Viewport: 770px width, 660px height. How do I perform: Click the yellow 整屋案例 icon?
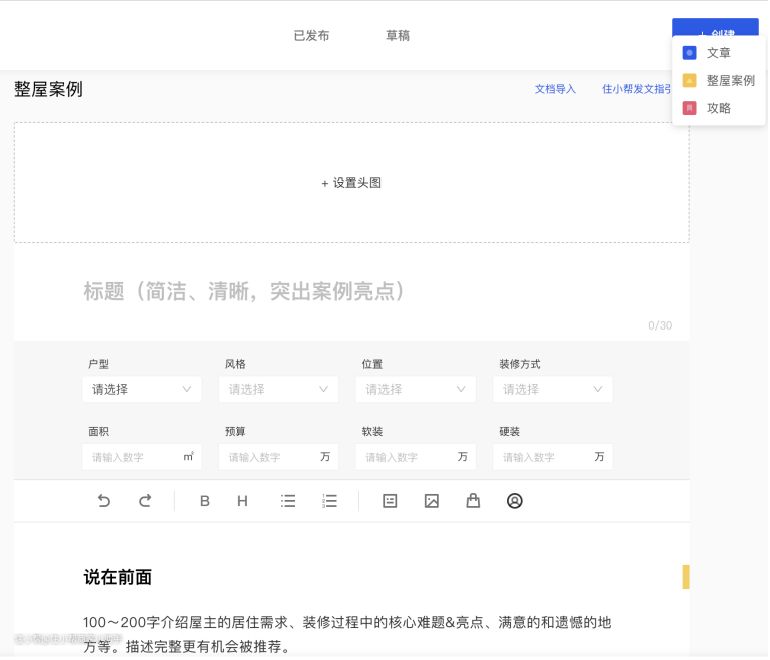pyautogui.click(x=689, y=81)
